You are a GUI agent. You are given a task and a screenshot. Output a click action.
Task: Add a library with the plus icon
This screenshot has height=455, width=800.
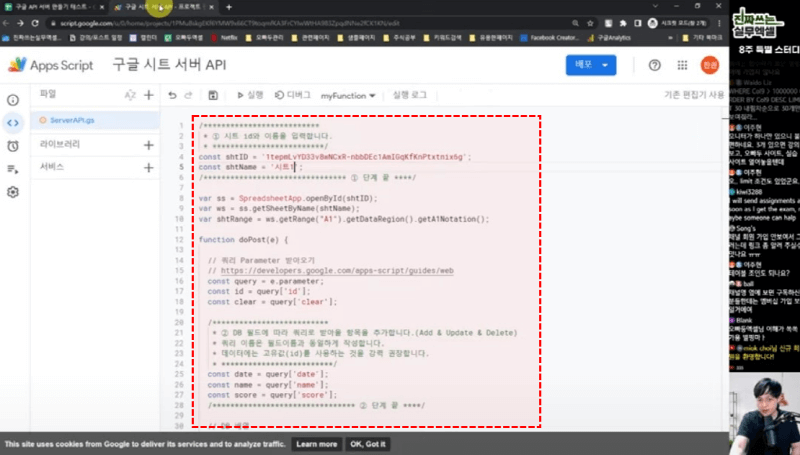(148, 145)
